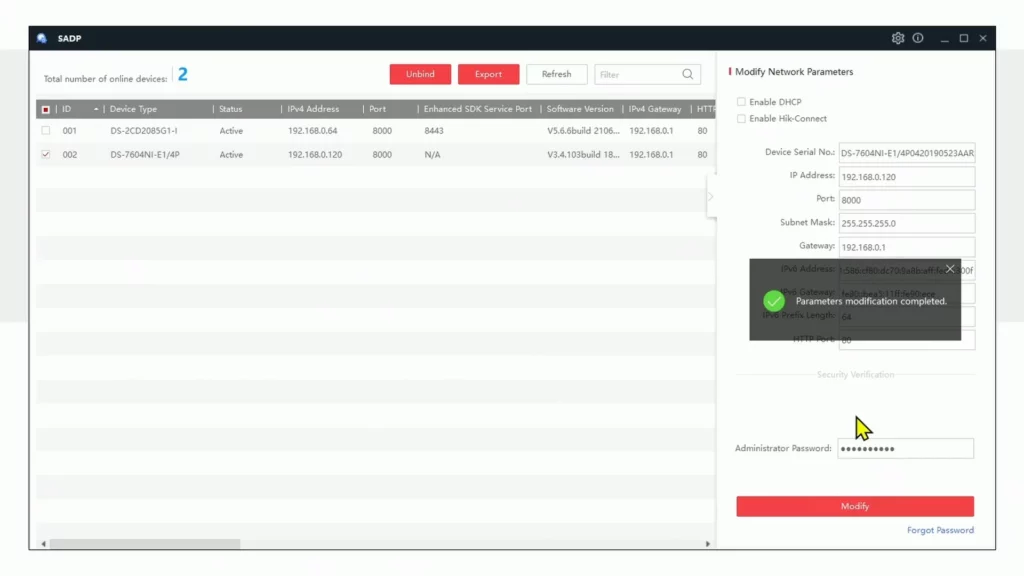The height and width of the screenshot is (576, 1024).
Task: Enable Hik-Connect option
Action: 740,117
